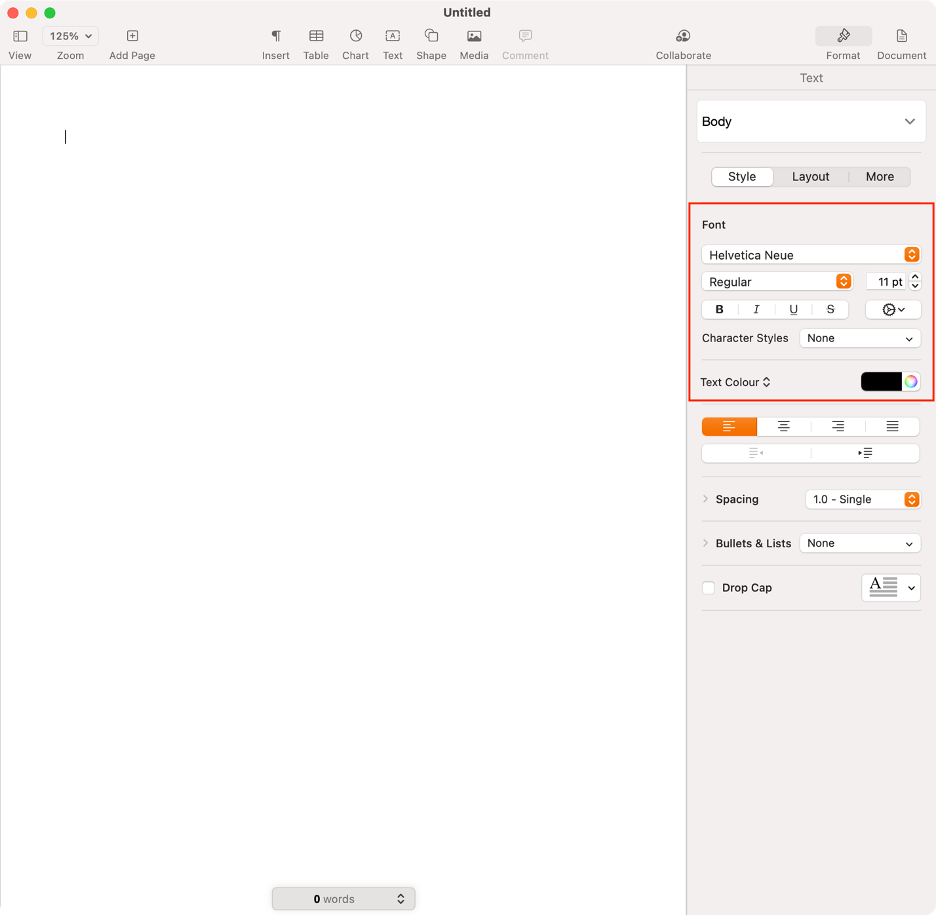Toggle underline formatting
Image resolution: width=936 pixels, height=916 pixels.
click(x=793, y=309)
